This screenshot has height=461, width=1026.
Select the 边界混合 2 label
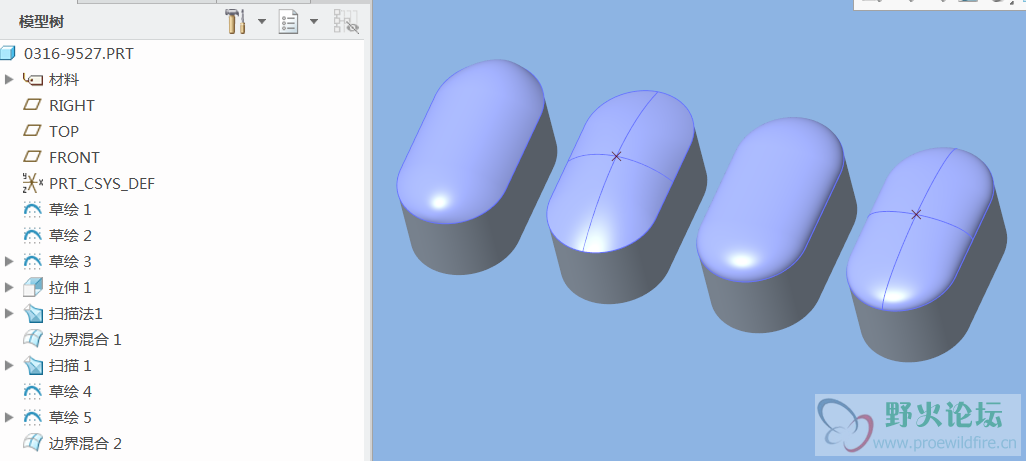[86, 443]
